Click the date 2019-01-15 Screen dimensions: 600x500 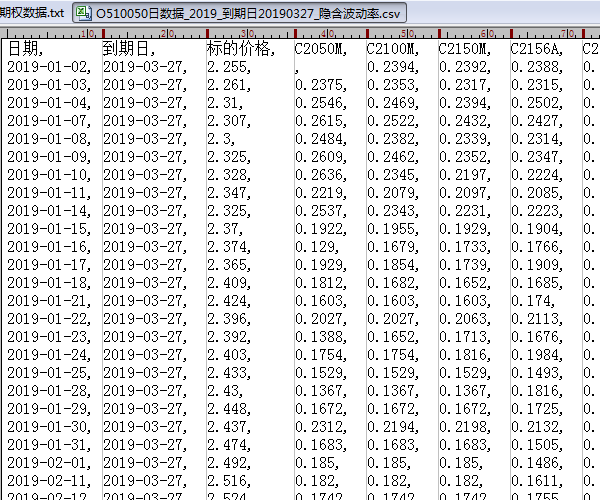pyautogui.click(x=49, y=229)
